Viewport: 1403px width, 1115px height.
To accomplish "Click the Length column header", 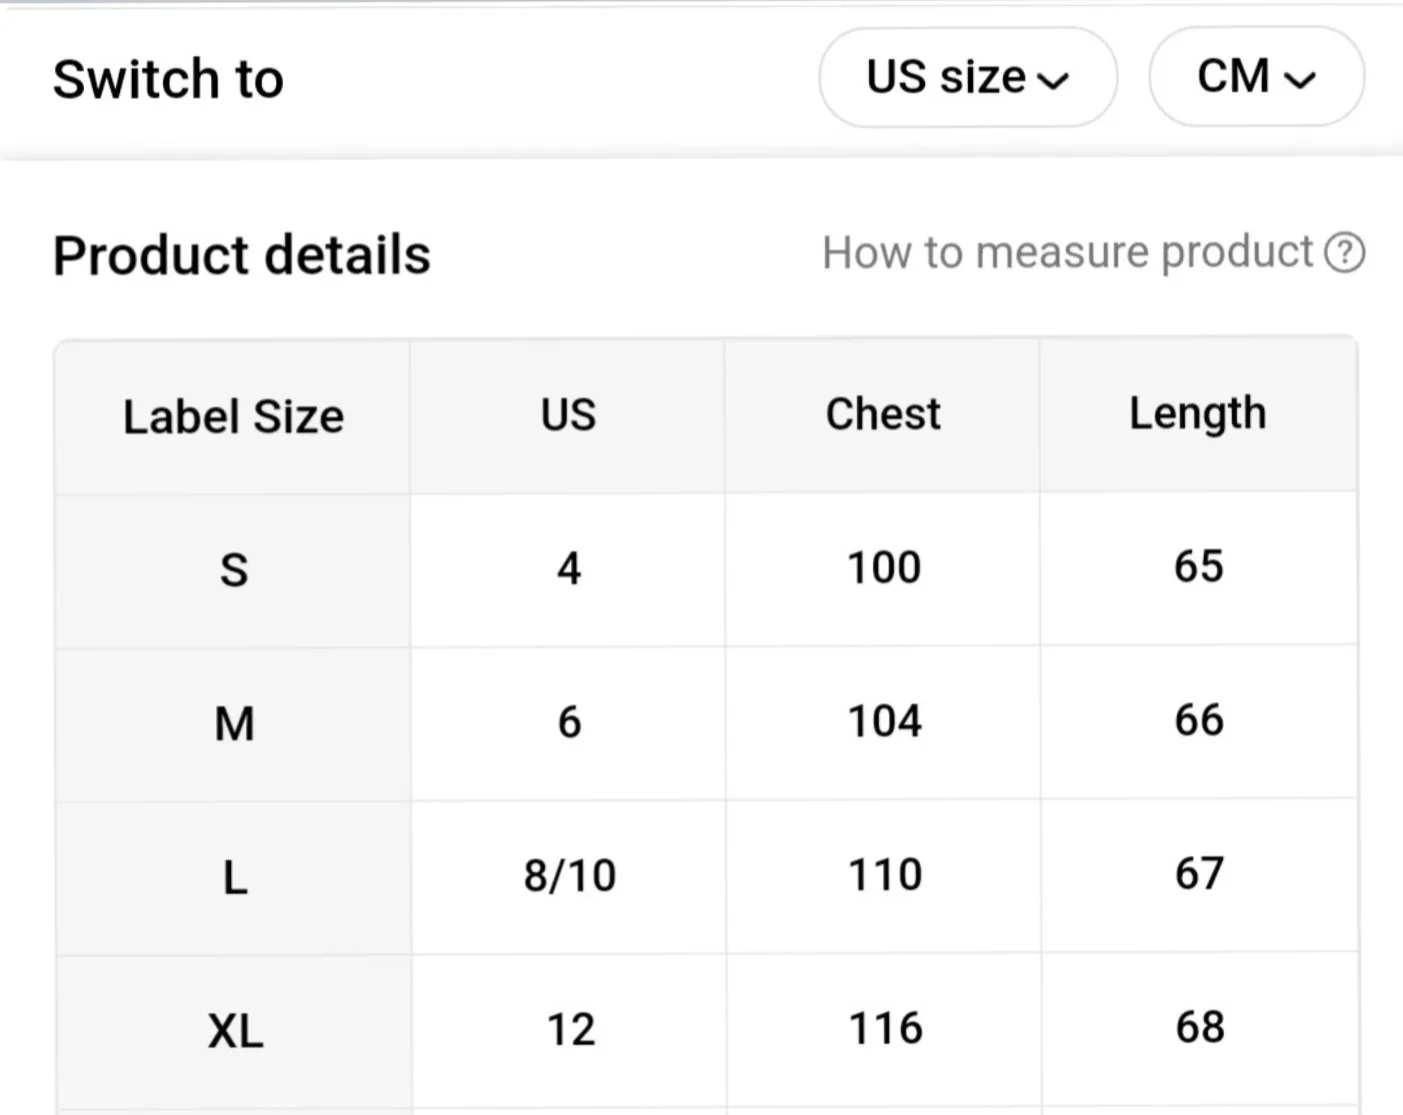I will coord(1197,413).
